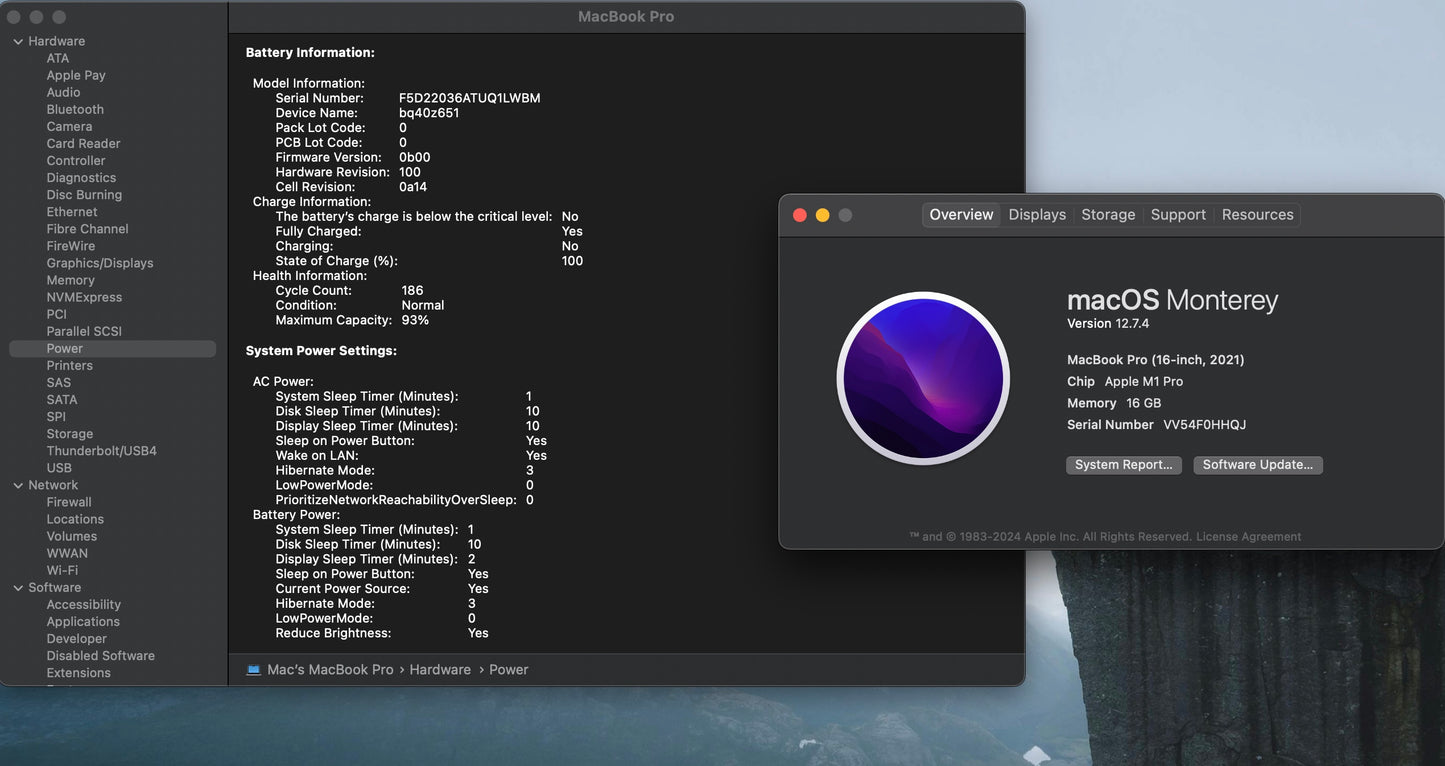Open the Resources tab
This screenshot has width=1445, height=766.
[1257, 214]
